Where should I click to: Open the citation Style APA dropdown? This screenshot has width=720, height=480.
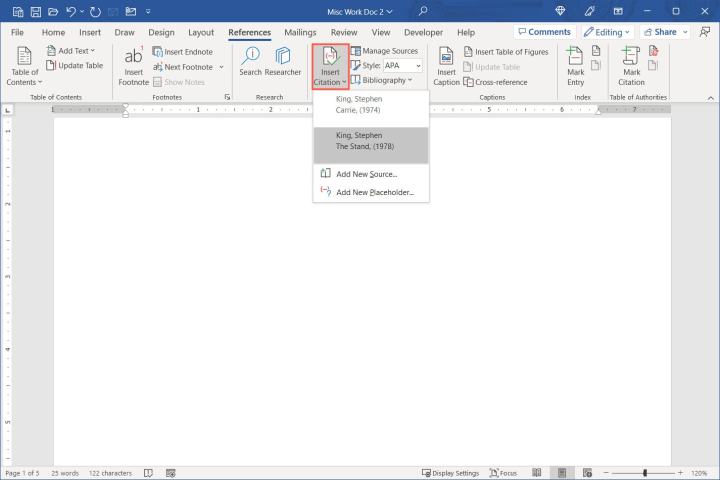point(402,66)
